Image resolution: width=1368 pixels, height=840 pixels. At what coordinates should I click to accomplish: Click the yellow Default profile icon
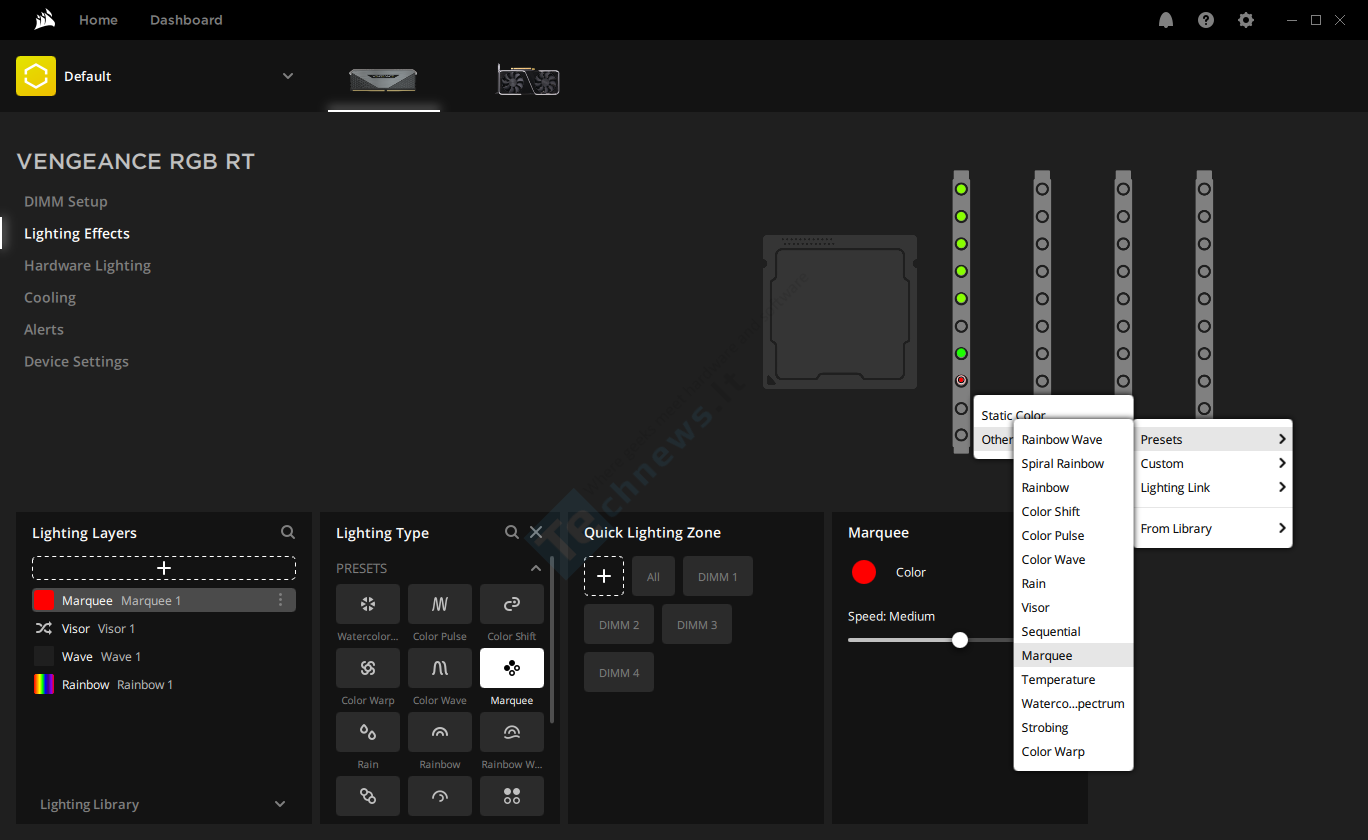(36, 76)
